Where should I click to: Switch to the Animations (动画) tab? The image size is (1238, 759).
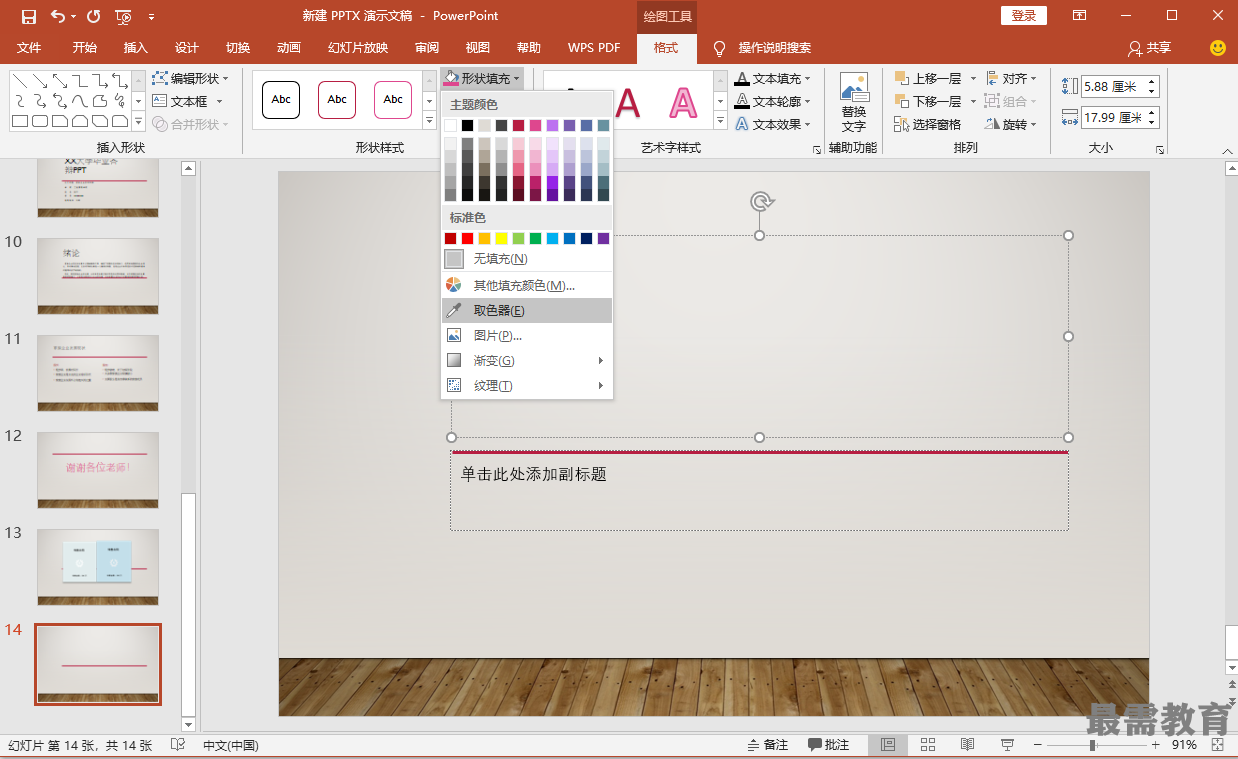[x=289, y=48]
